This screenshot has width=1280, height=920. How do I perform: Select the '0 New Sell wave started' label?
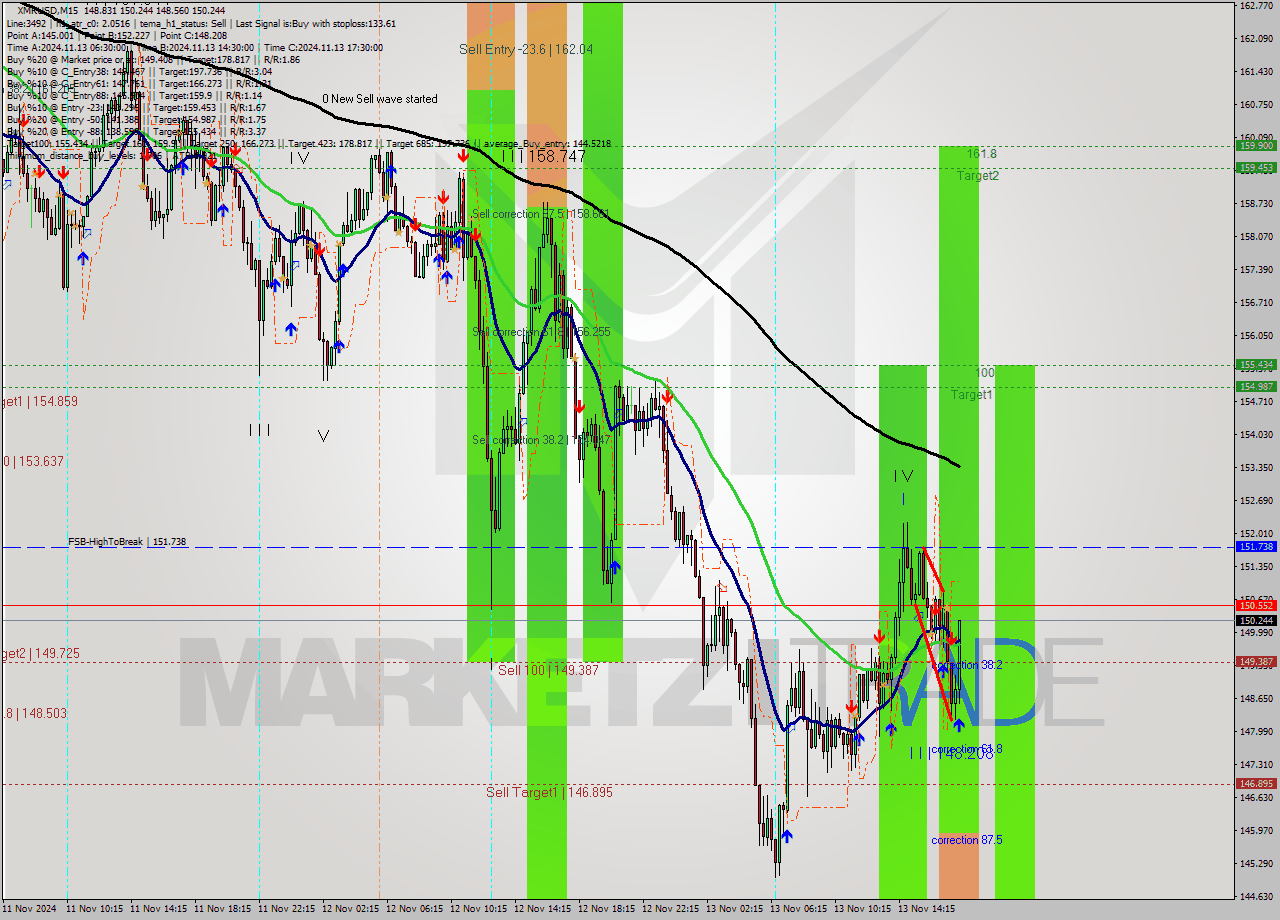(x=380, y=99)
